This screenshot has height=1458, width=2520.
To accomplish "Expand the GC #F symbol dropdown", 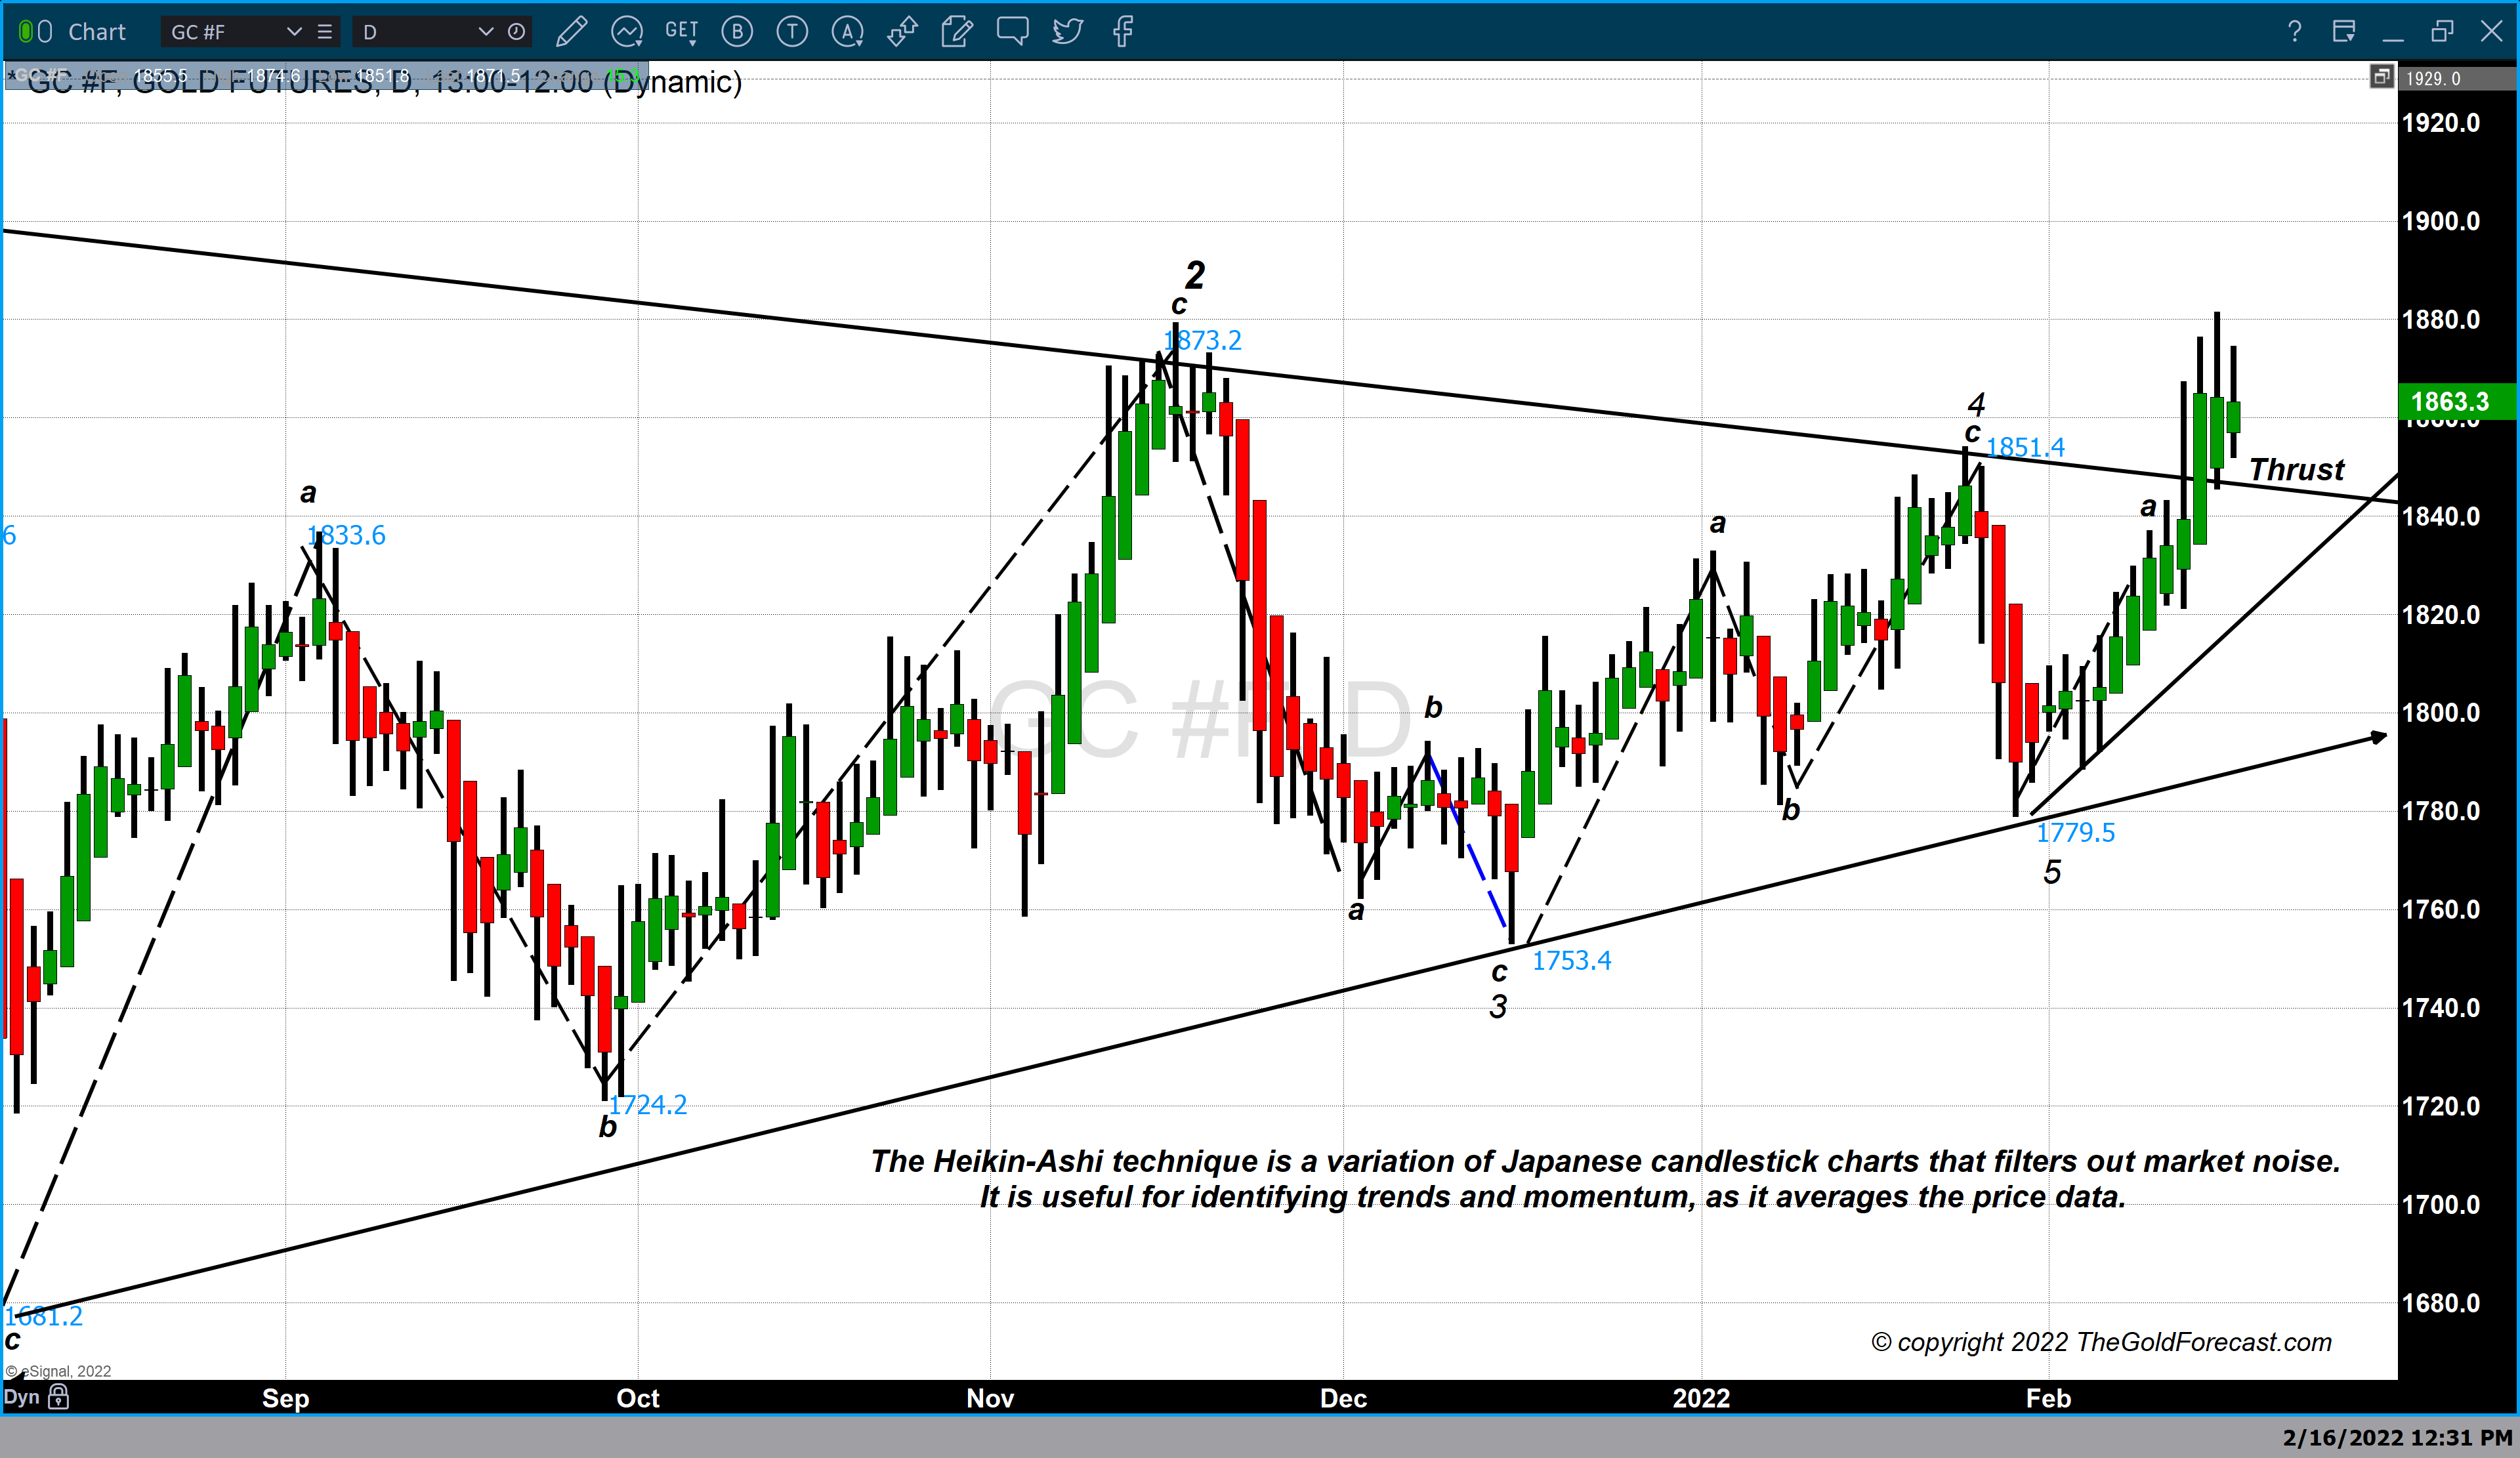I will (294, 32).
